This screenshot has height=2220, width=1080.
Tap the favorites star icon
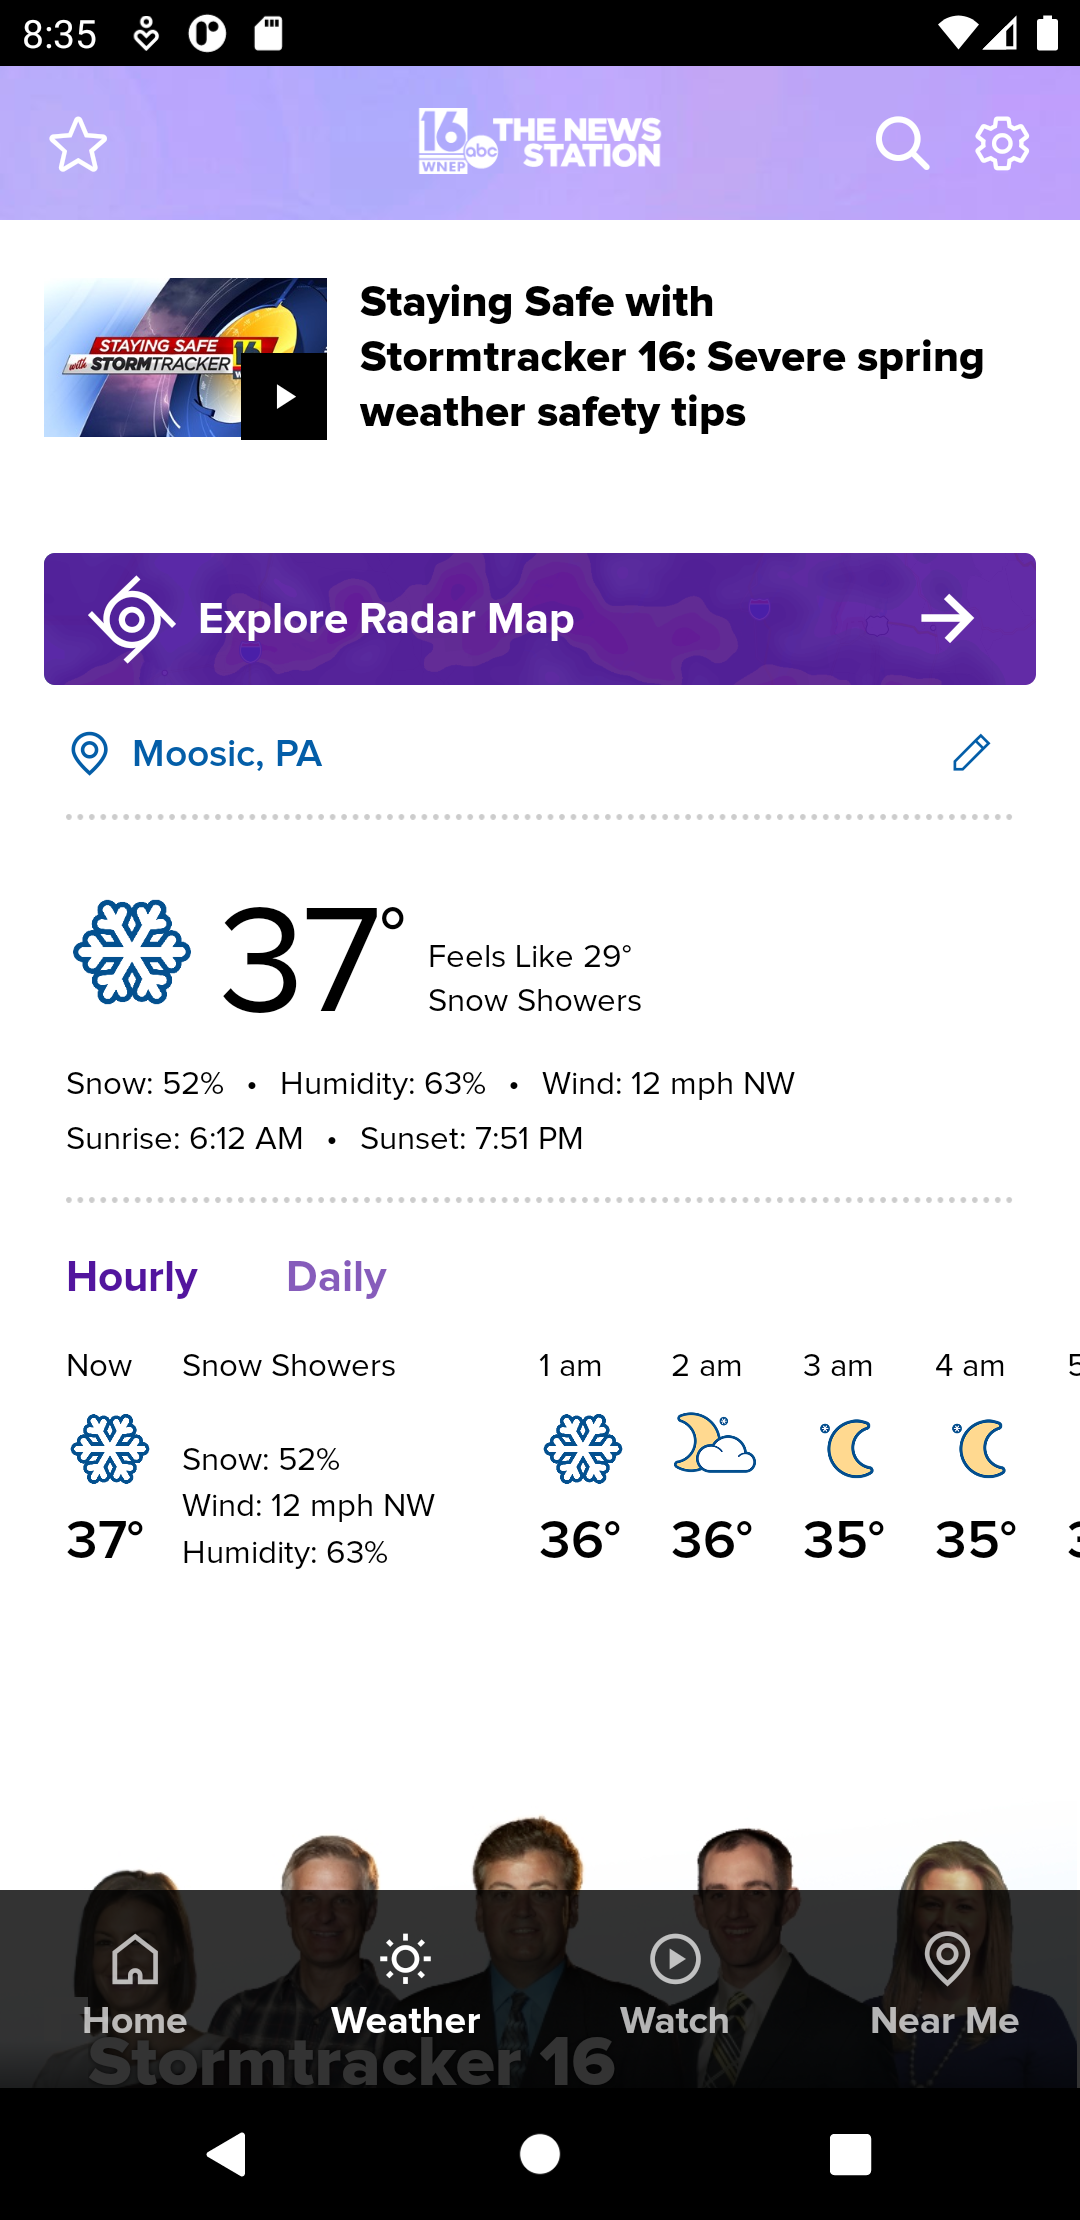78,144
